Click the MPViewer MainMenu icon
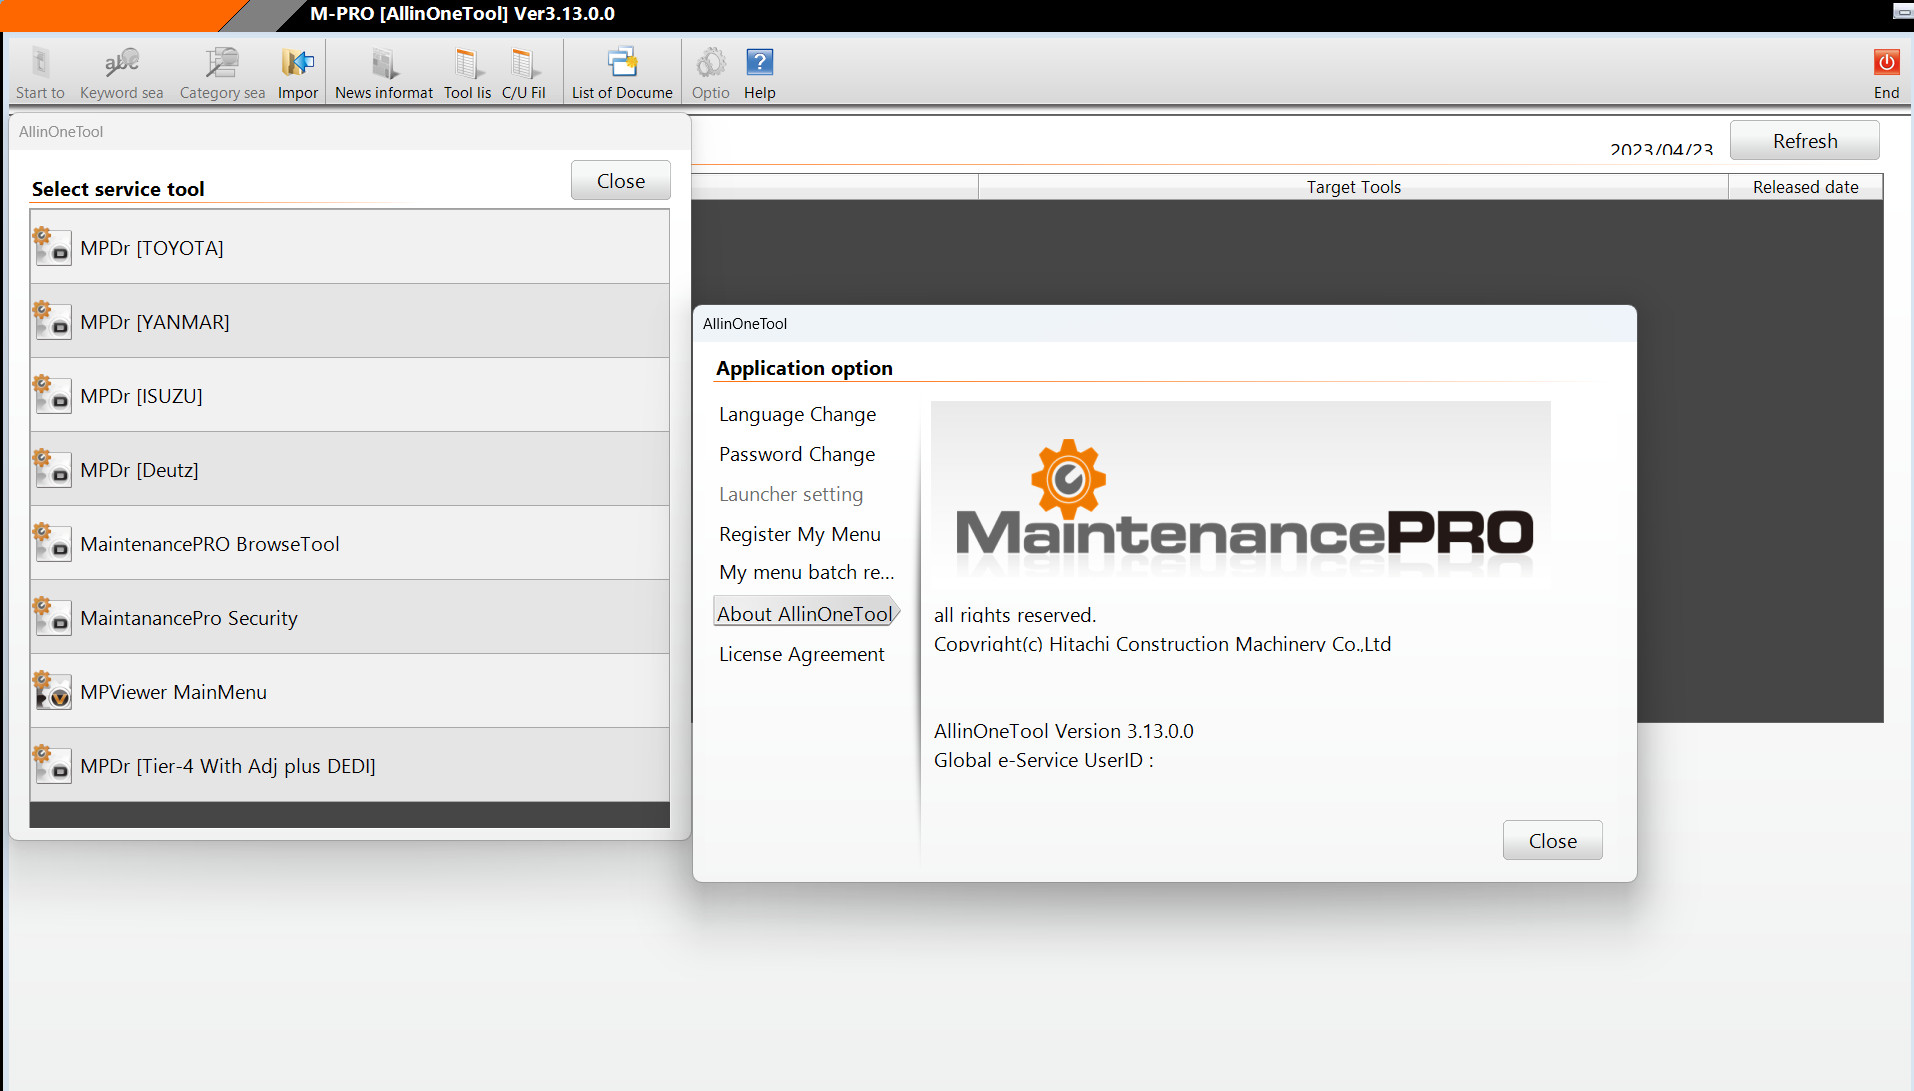This screenshot has height=1091, width=1914. coord(51,691)
